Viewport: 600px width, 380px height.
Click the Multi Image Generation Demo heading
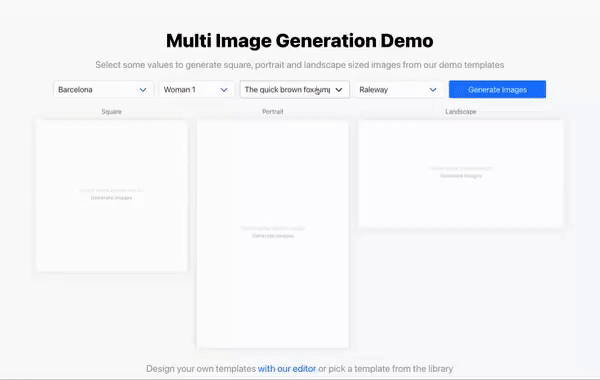tap(300, 41)
